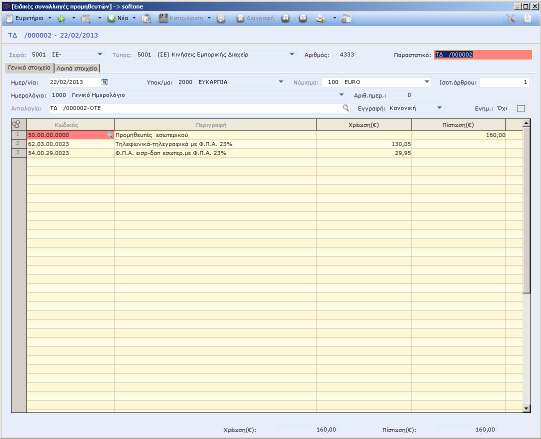Select the Γενικά στοιχεία tab
This screenshot has width=541, height=439.
29,68
